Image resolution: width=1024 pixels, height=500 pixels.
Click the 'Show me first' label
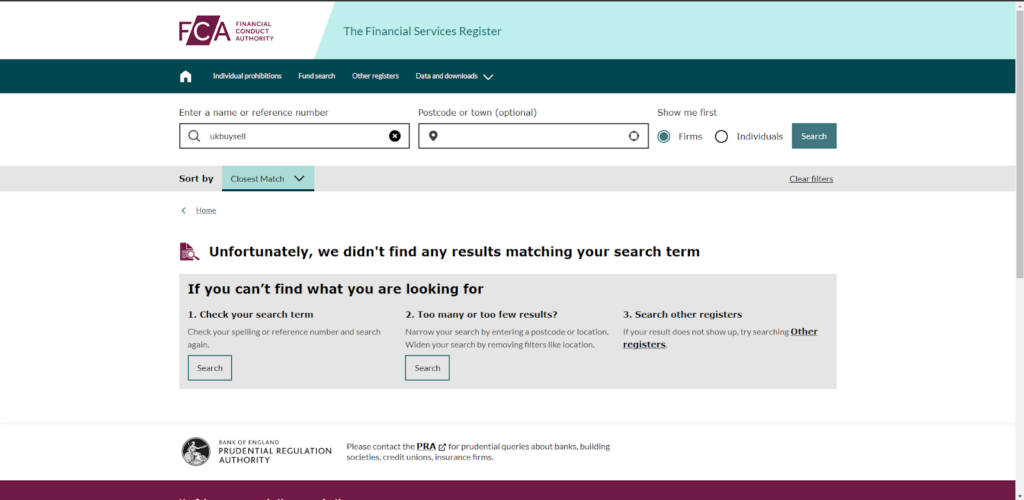687,112
